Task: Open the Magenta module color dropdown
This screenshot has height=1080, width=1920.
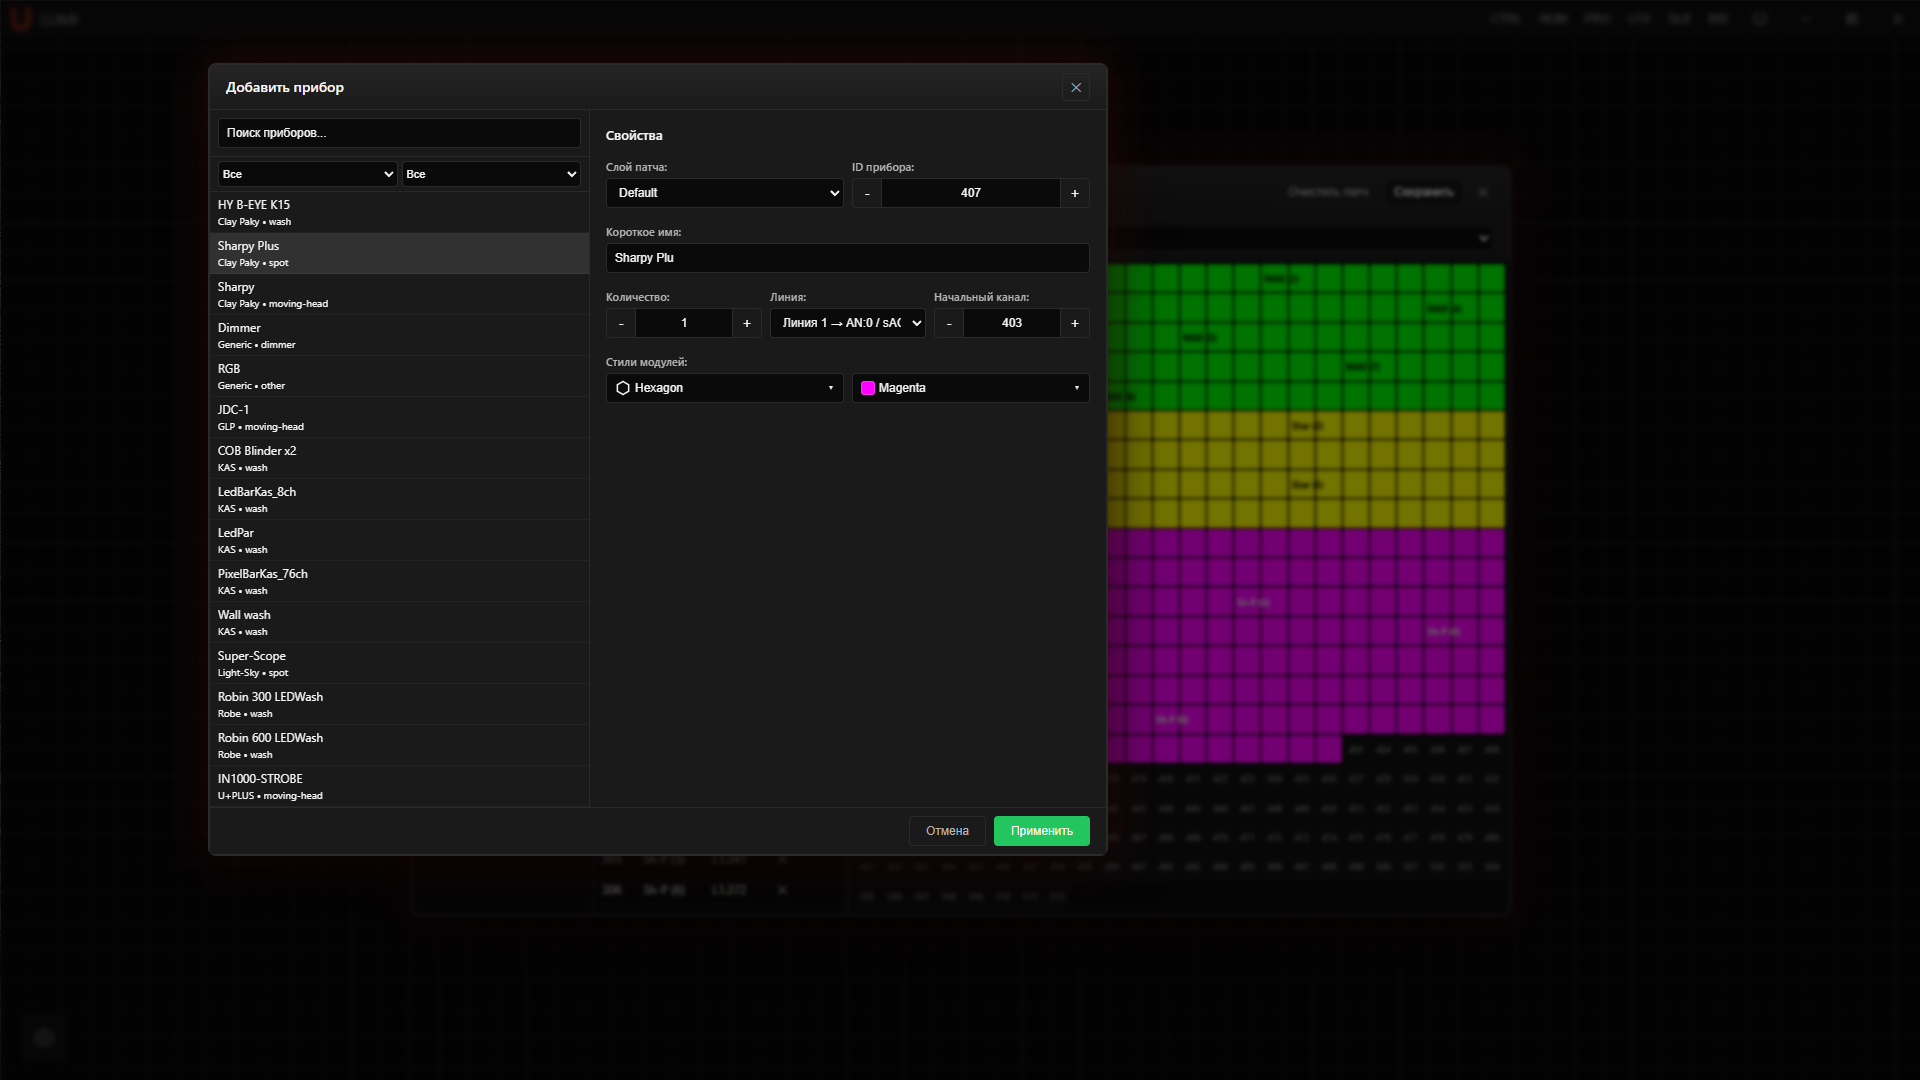Action: coord(971,388)
